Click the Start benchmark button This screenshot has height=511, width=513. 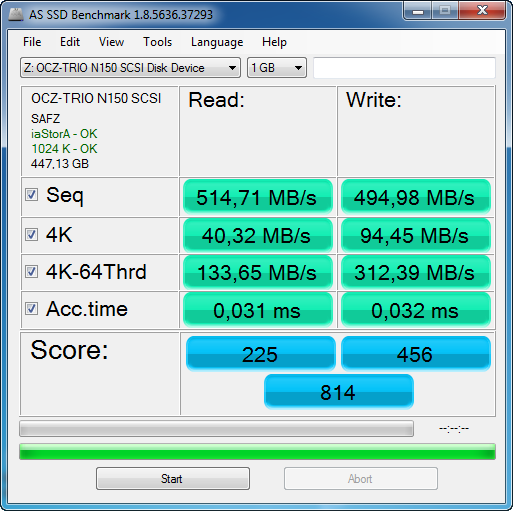click(173, 479)
